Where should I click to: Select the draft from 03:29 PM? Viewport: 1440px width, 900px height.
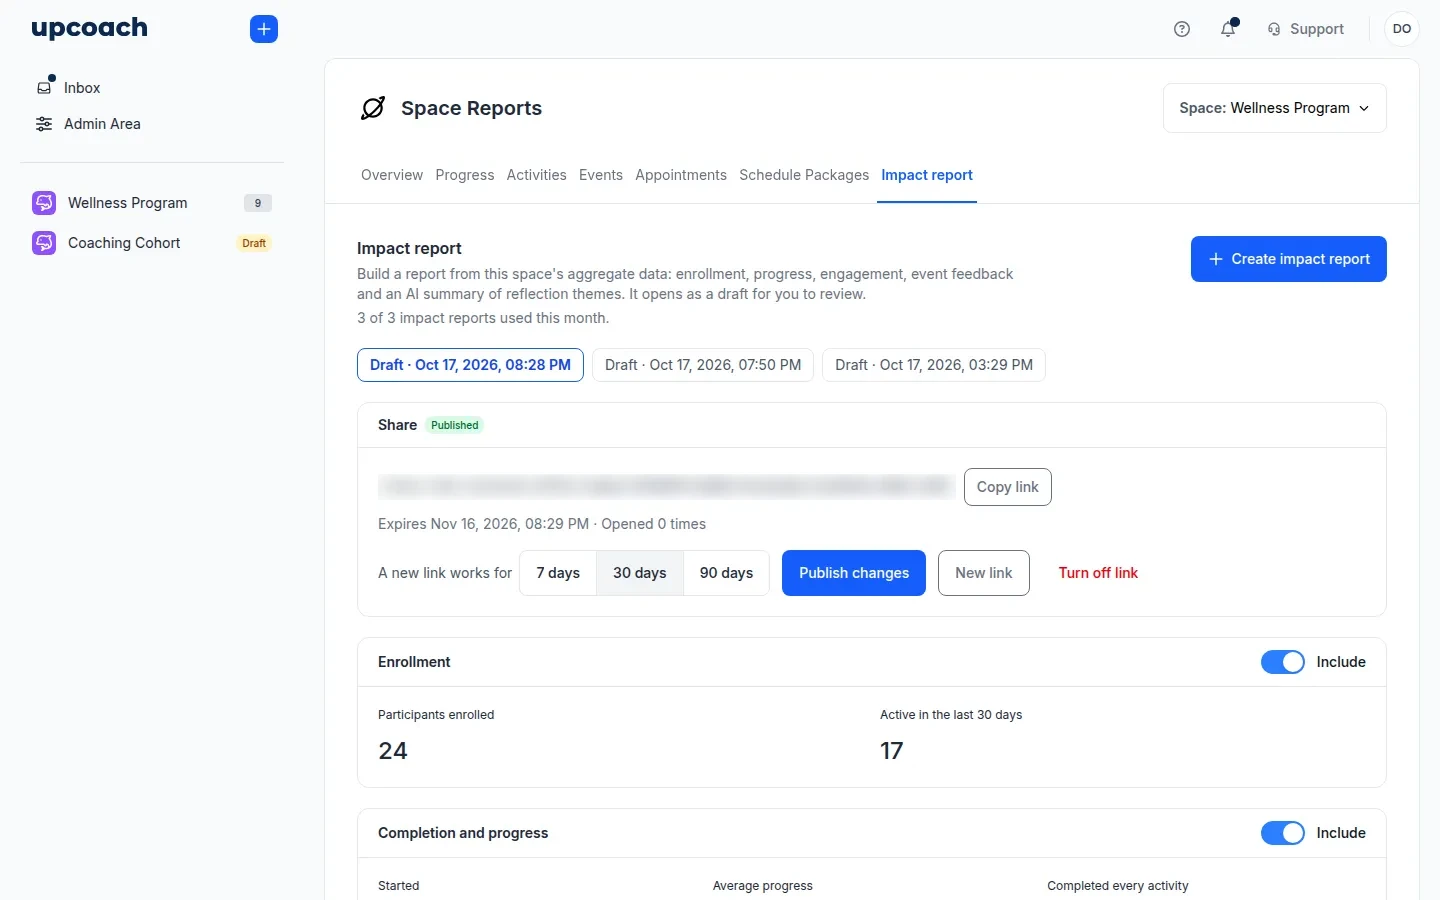pos(934,365)
